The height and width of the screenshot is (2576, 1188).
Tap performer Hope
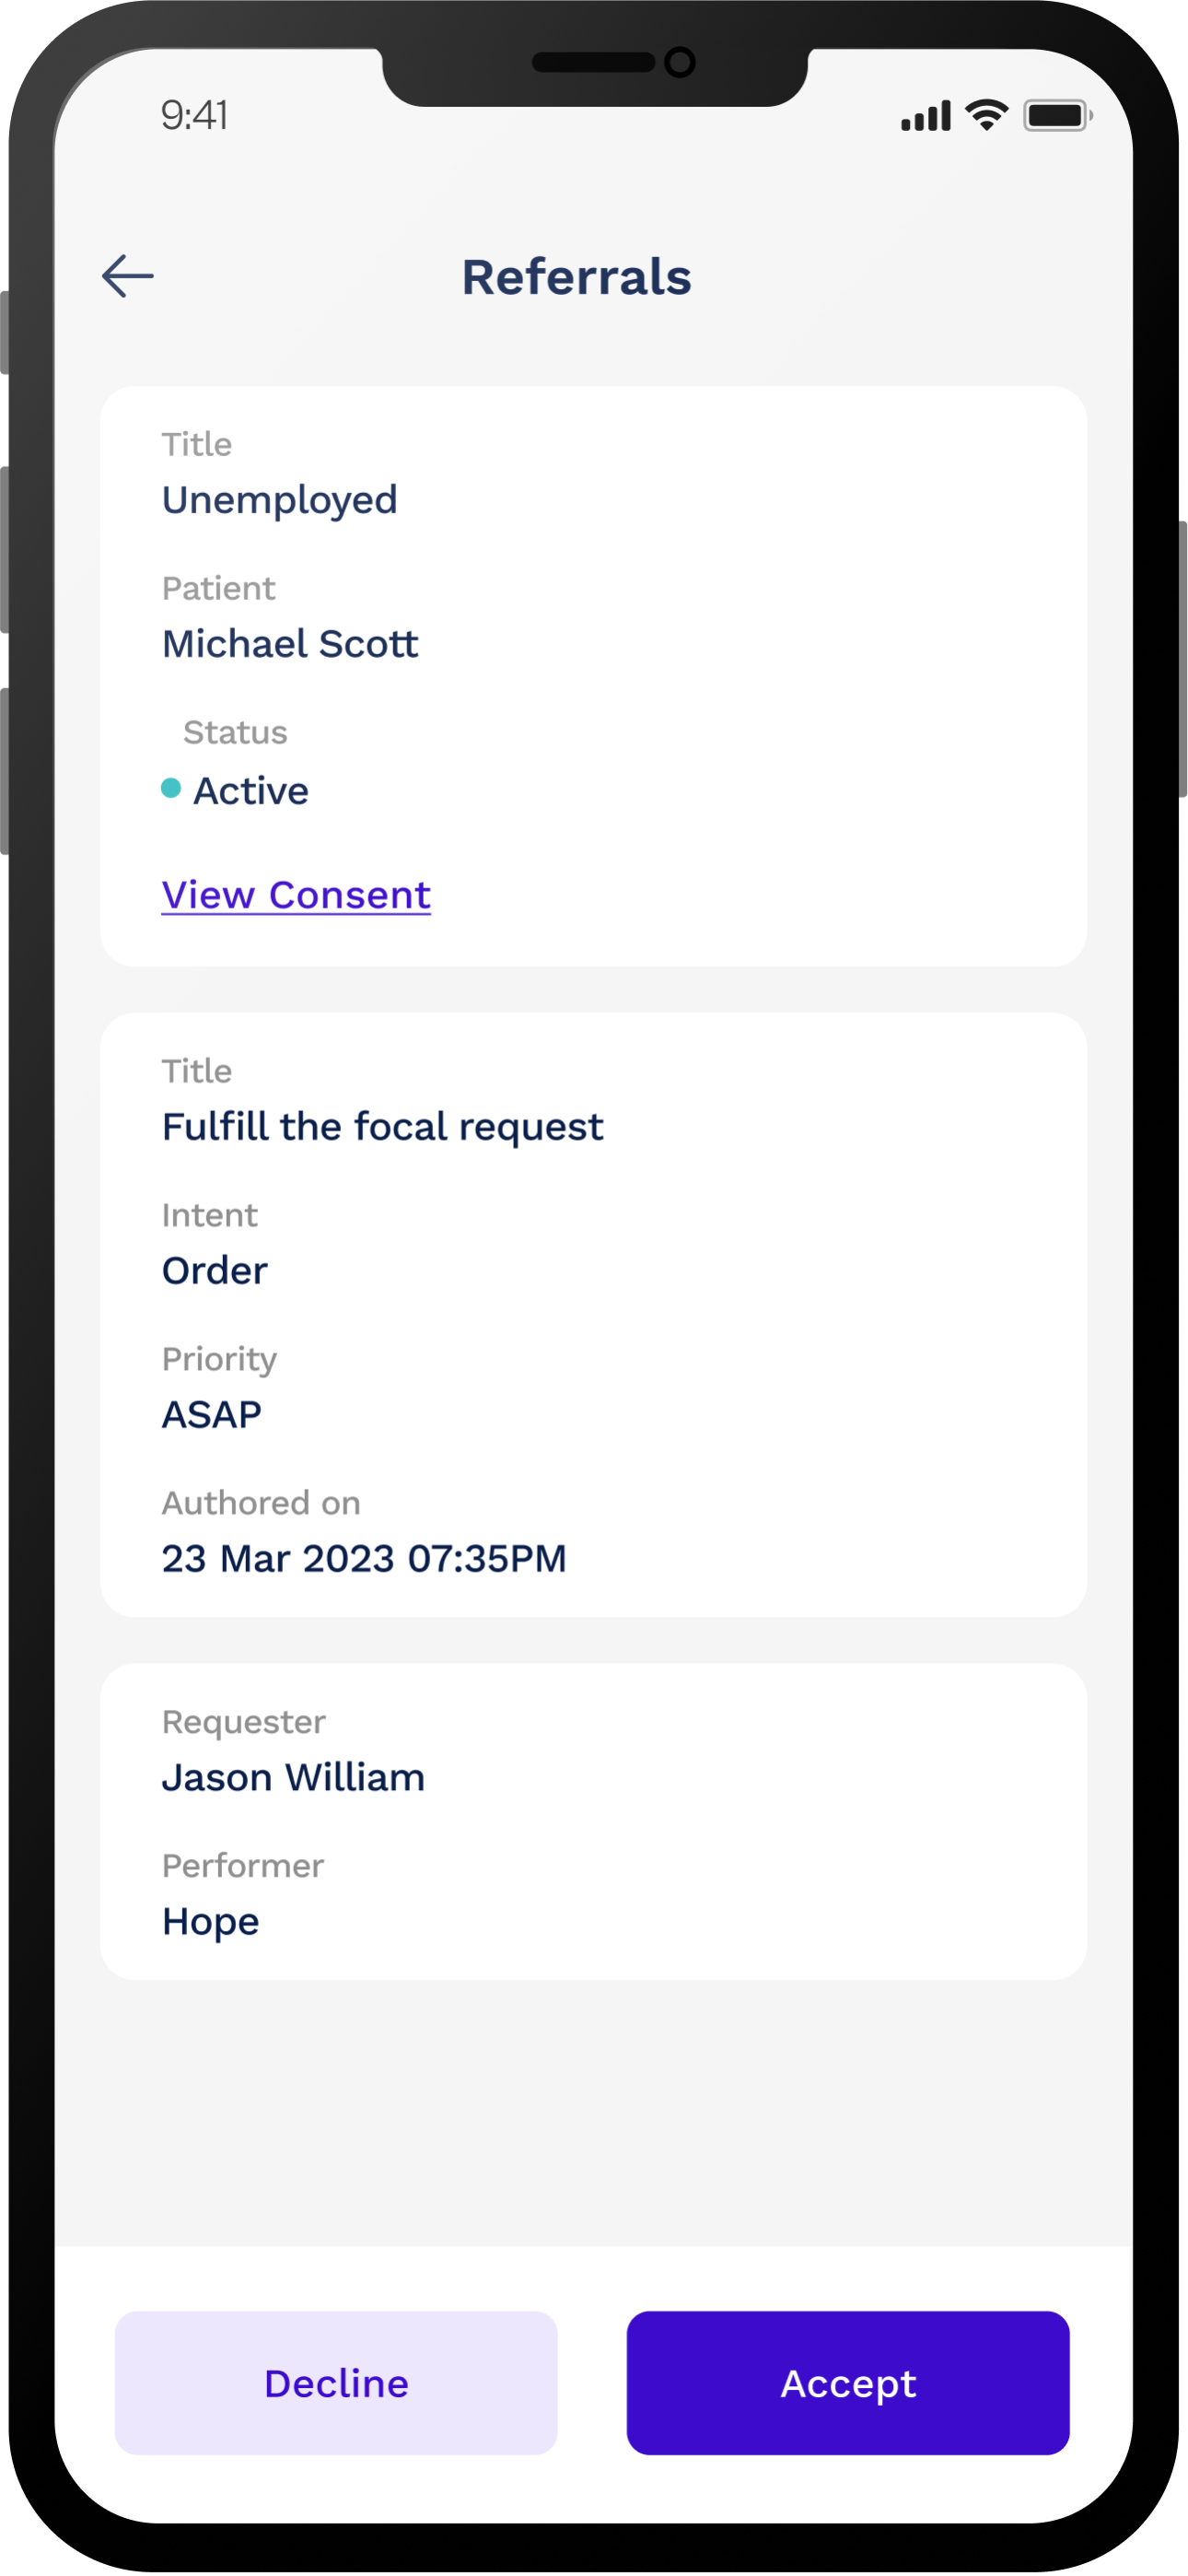tap(211, 1921)
